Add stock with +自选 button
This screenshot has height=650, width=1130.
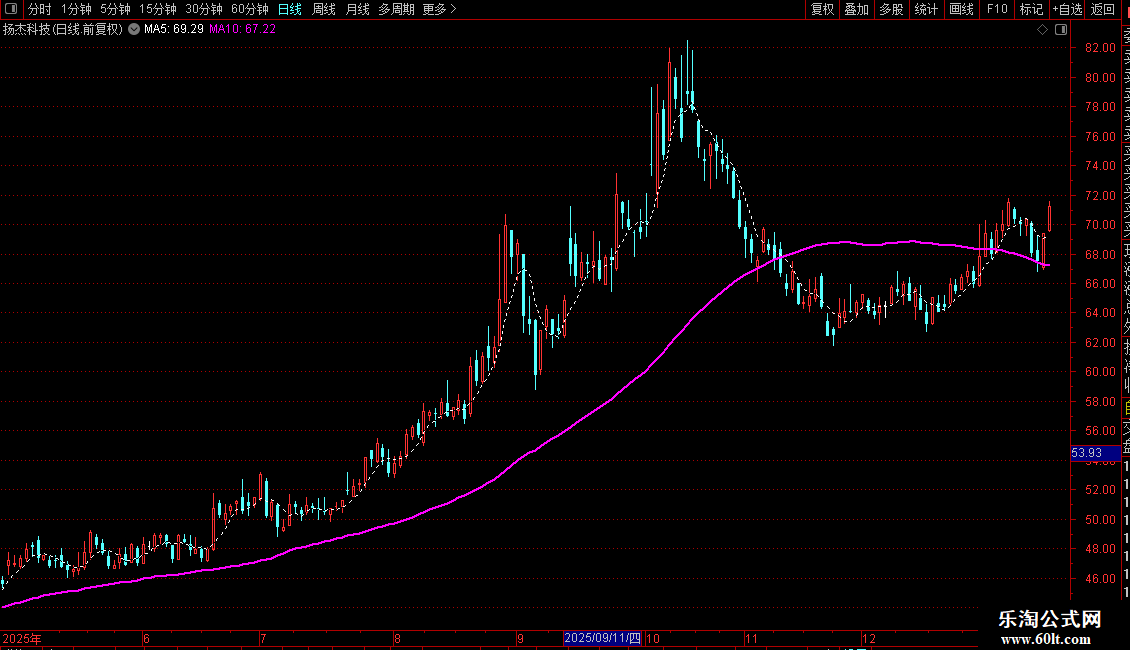[x=1067, y=9]
